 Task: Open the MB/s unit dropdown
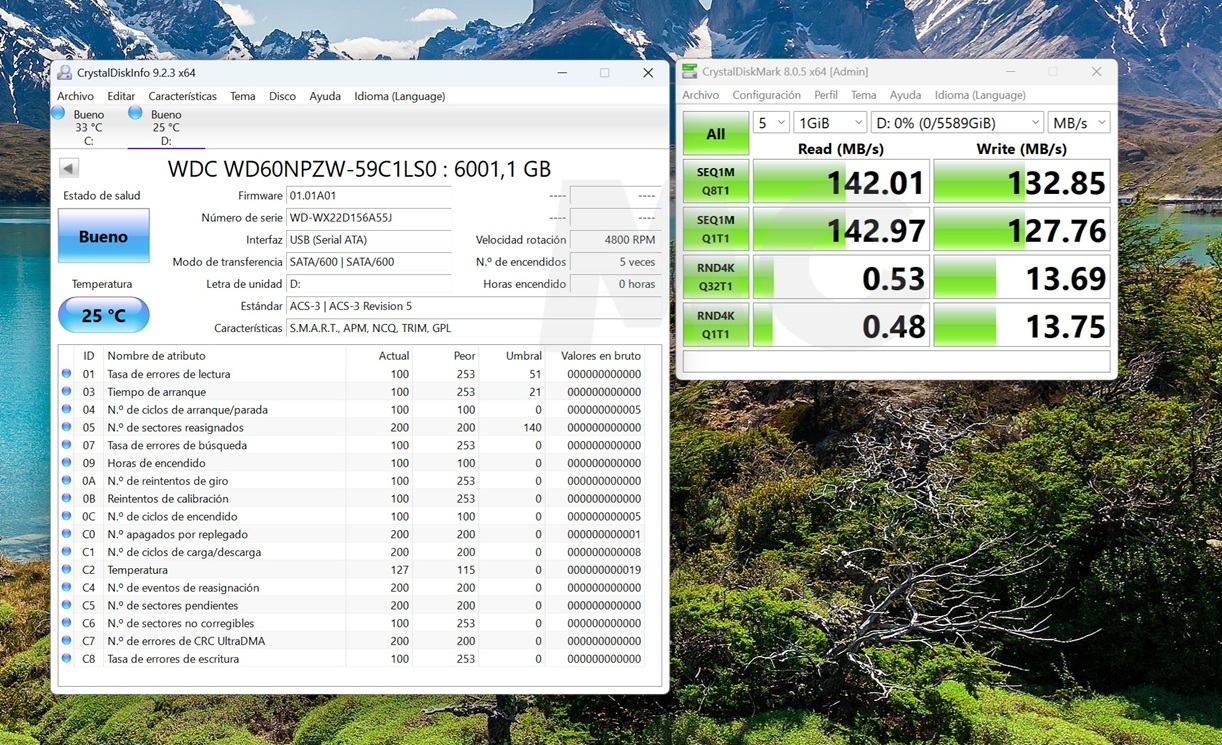pyautogui.click(x=1079, y=122)
